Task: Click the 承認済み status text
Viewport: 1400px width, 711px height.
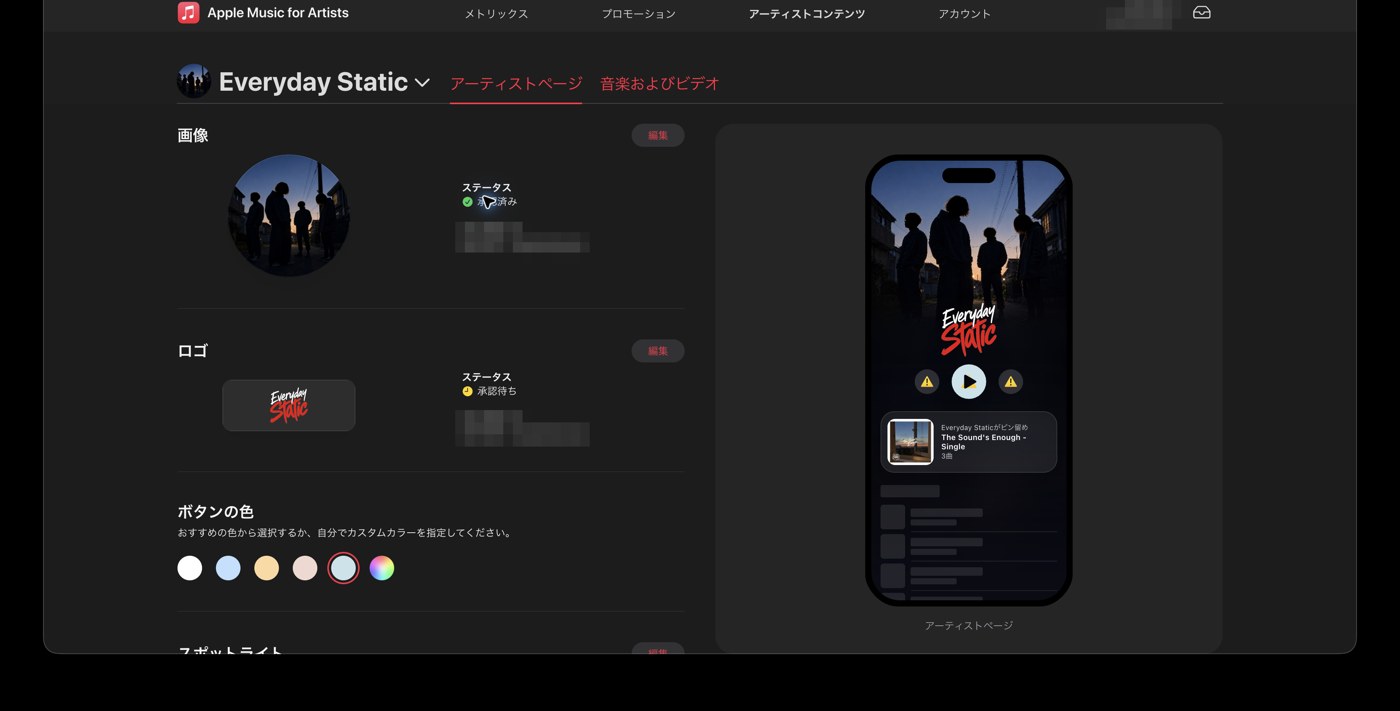Action: click(497, 202)
